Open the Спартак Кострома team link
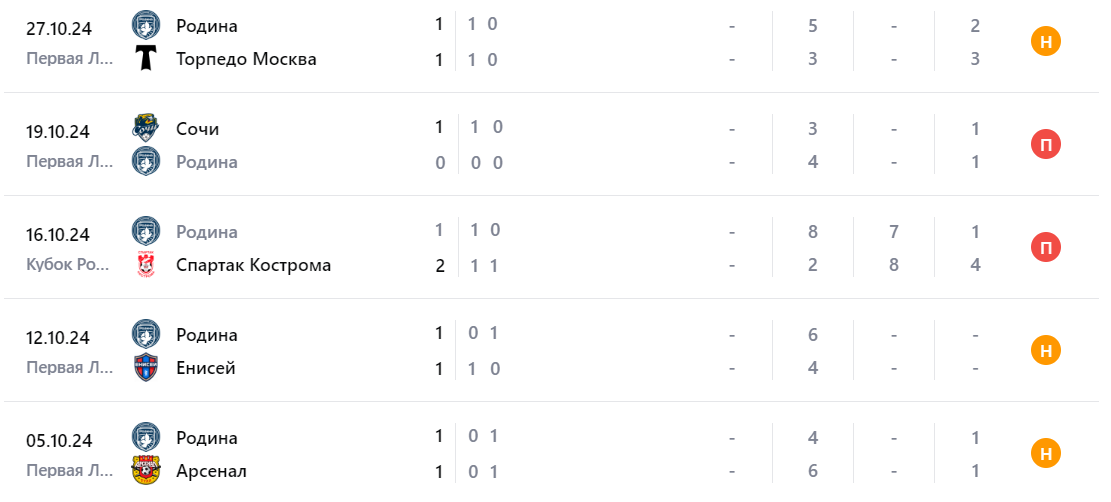The height and width of the screenshot is (502, 1111). [x=253, y=265]
